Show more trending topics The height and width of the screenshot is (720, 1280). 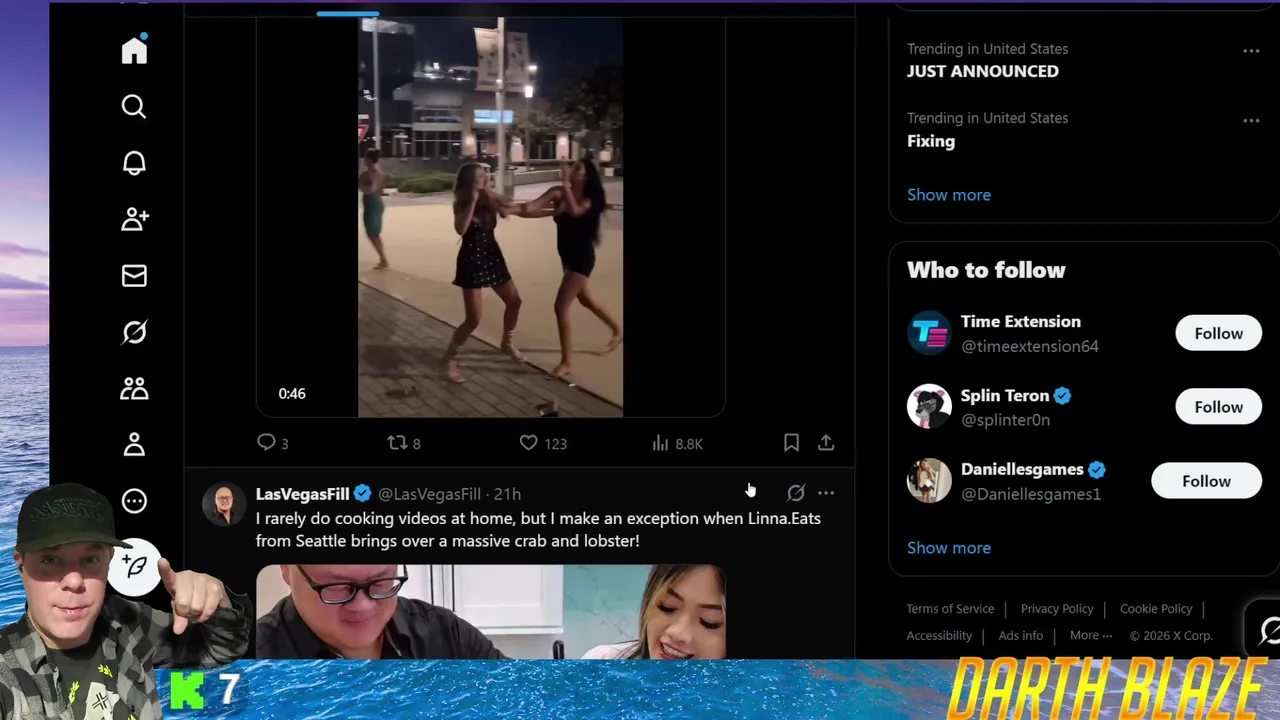click(949, 195)
